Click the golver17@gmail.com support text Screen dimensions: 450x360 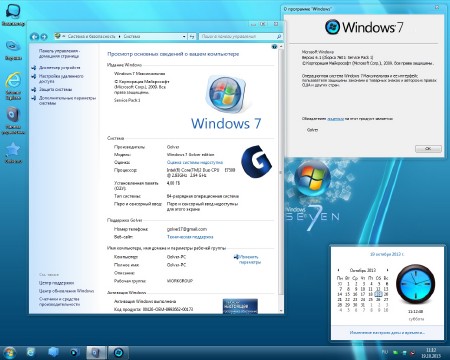tap(187, 229)
